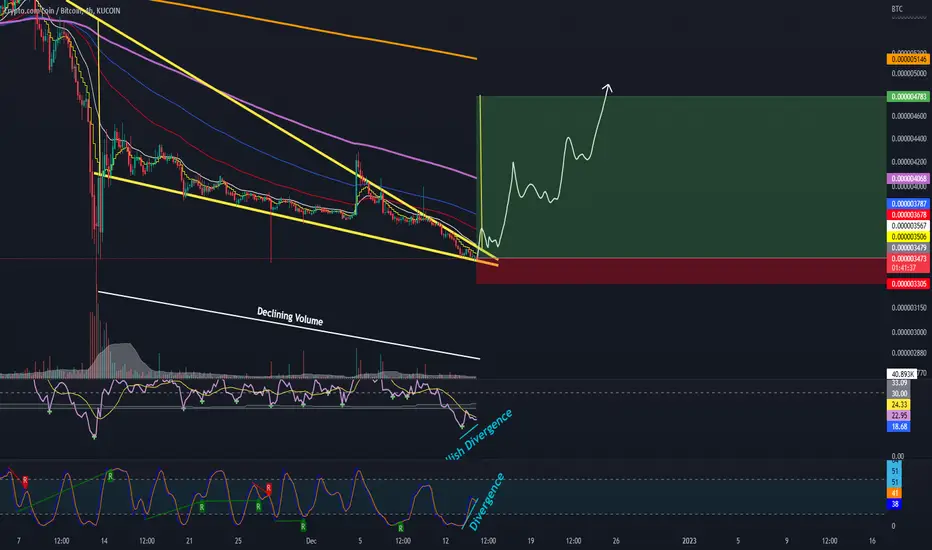The height and width of the screenshot is (550, 932).
Task: Select the 40.893K volume value tag
Action: (x=902, y=374)
